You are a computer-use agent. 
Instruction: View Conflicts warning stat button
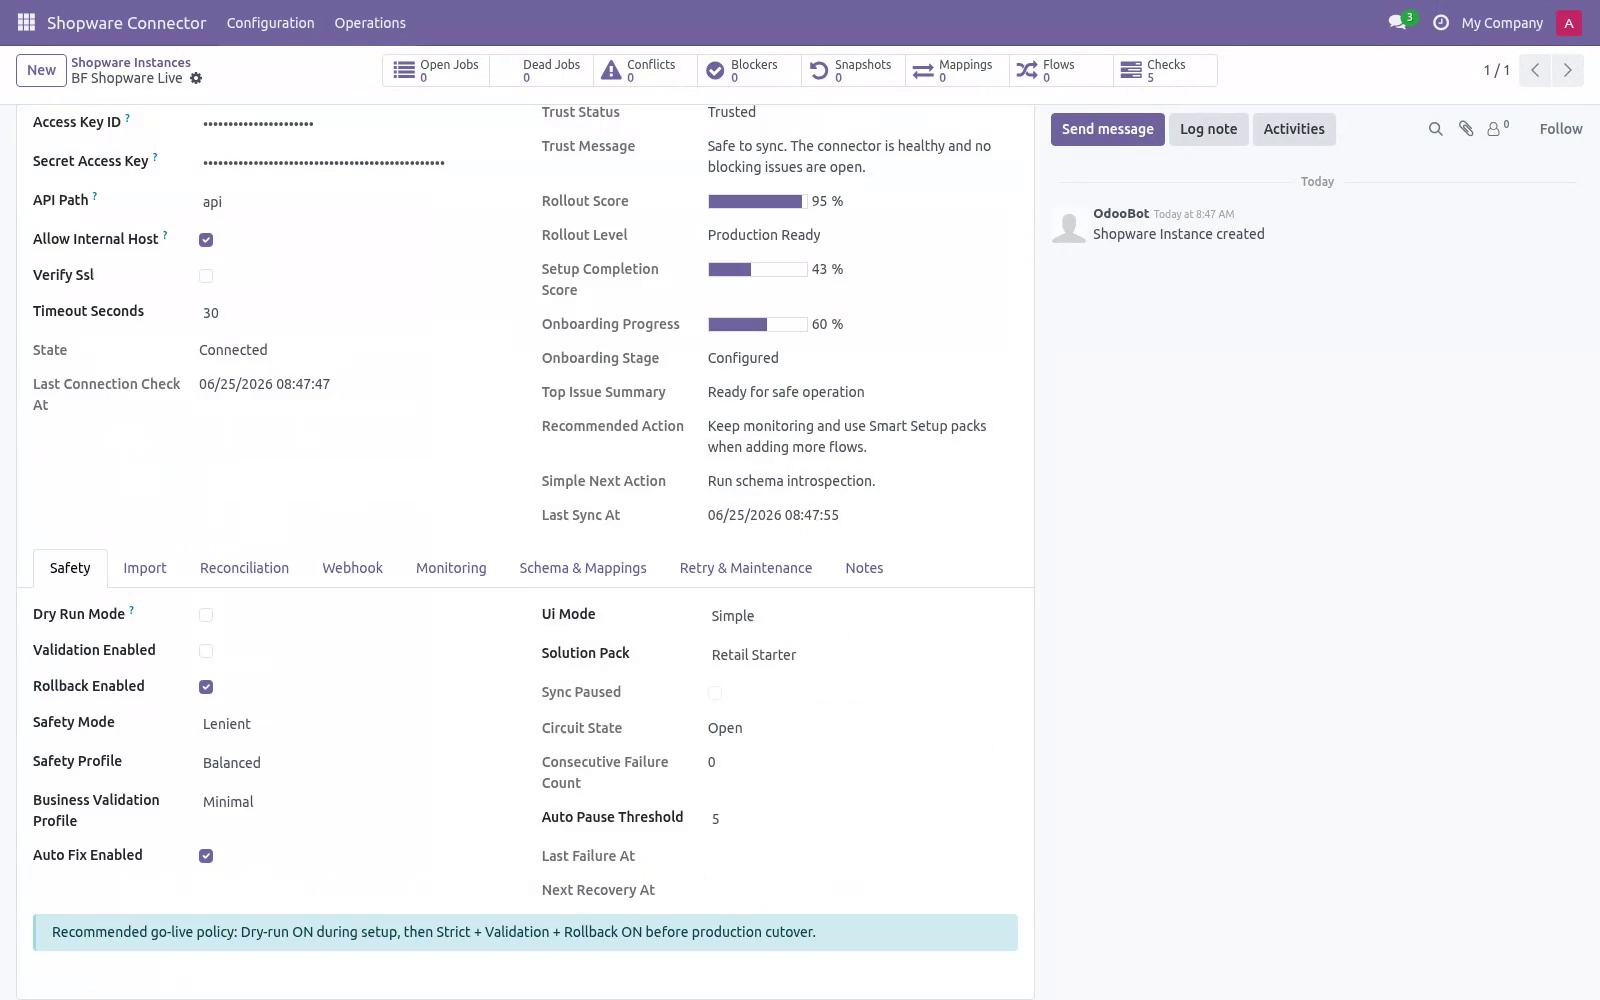644,70
